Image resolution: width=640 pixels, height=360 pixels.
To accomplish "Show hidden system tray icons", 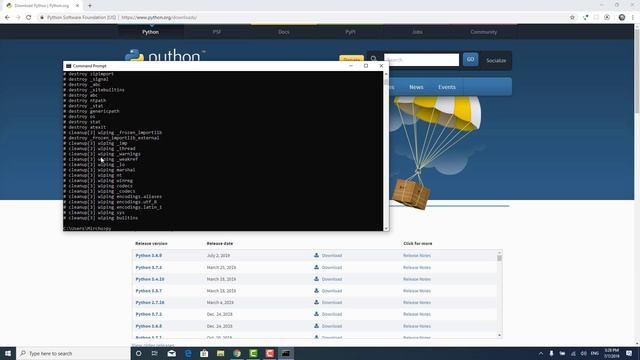I will pyautogui.click(x=541, y=353).
